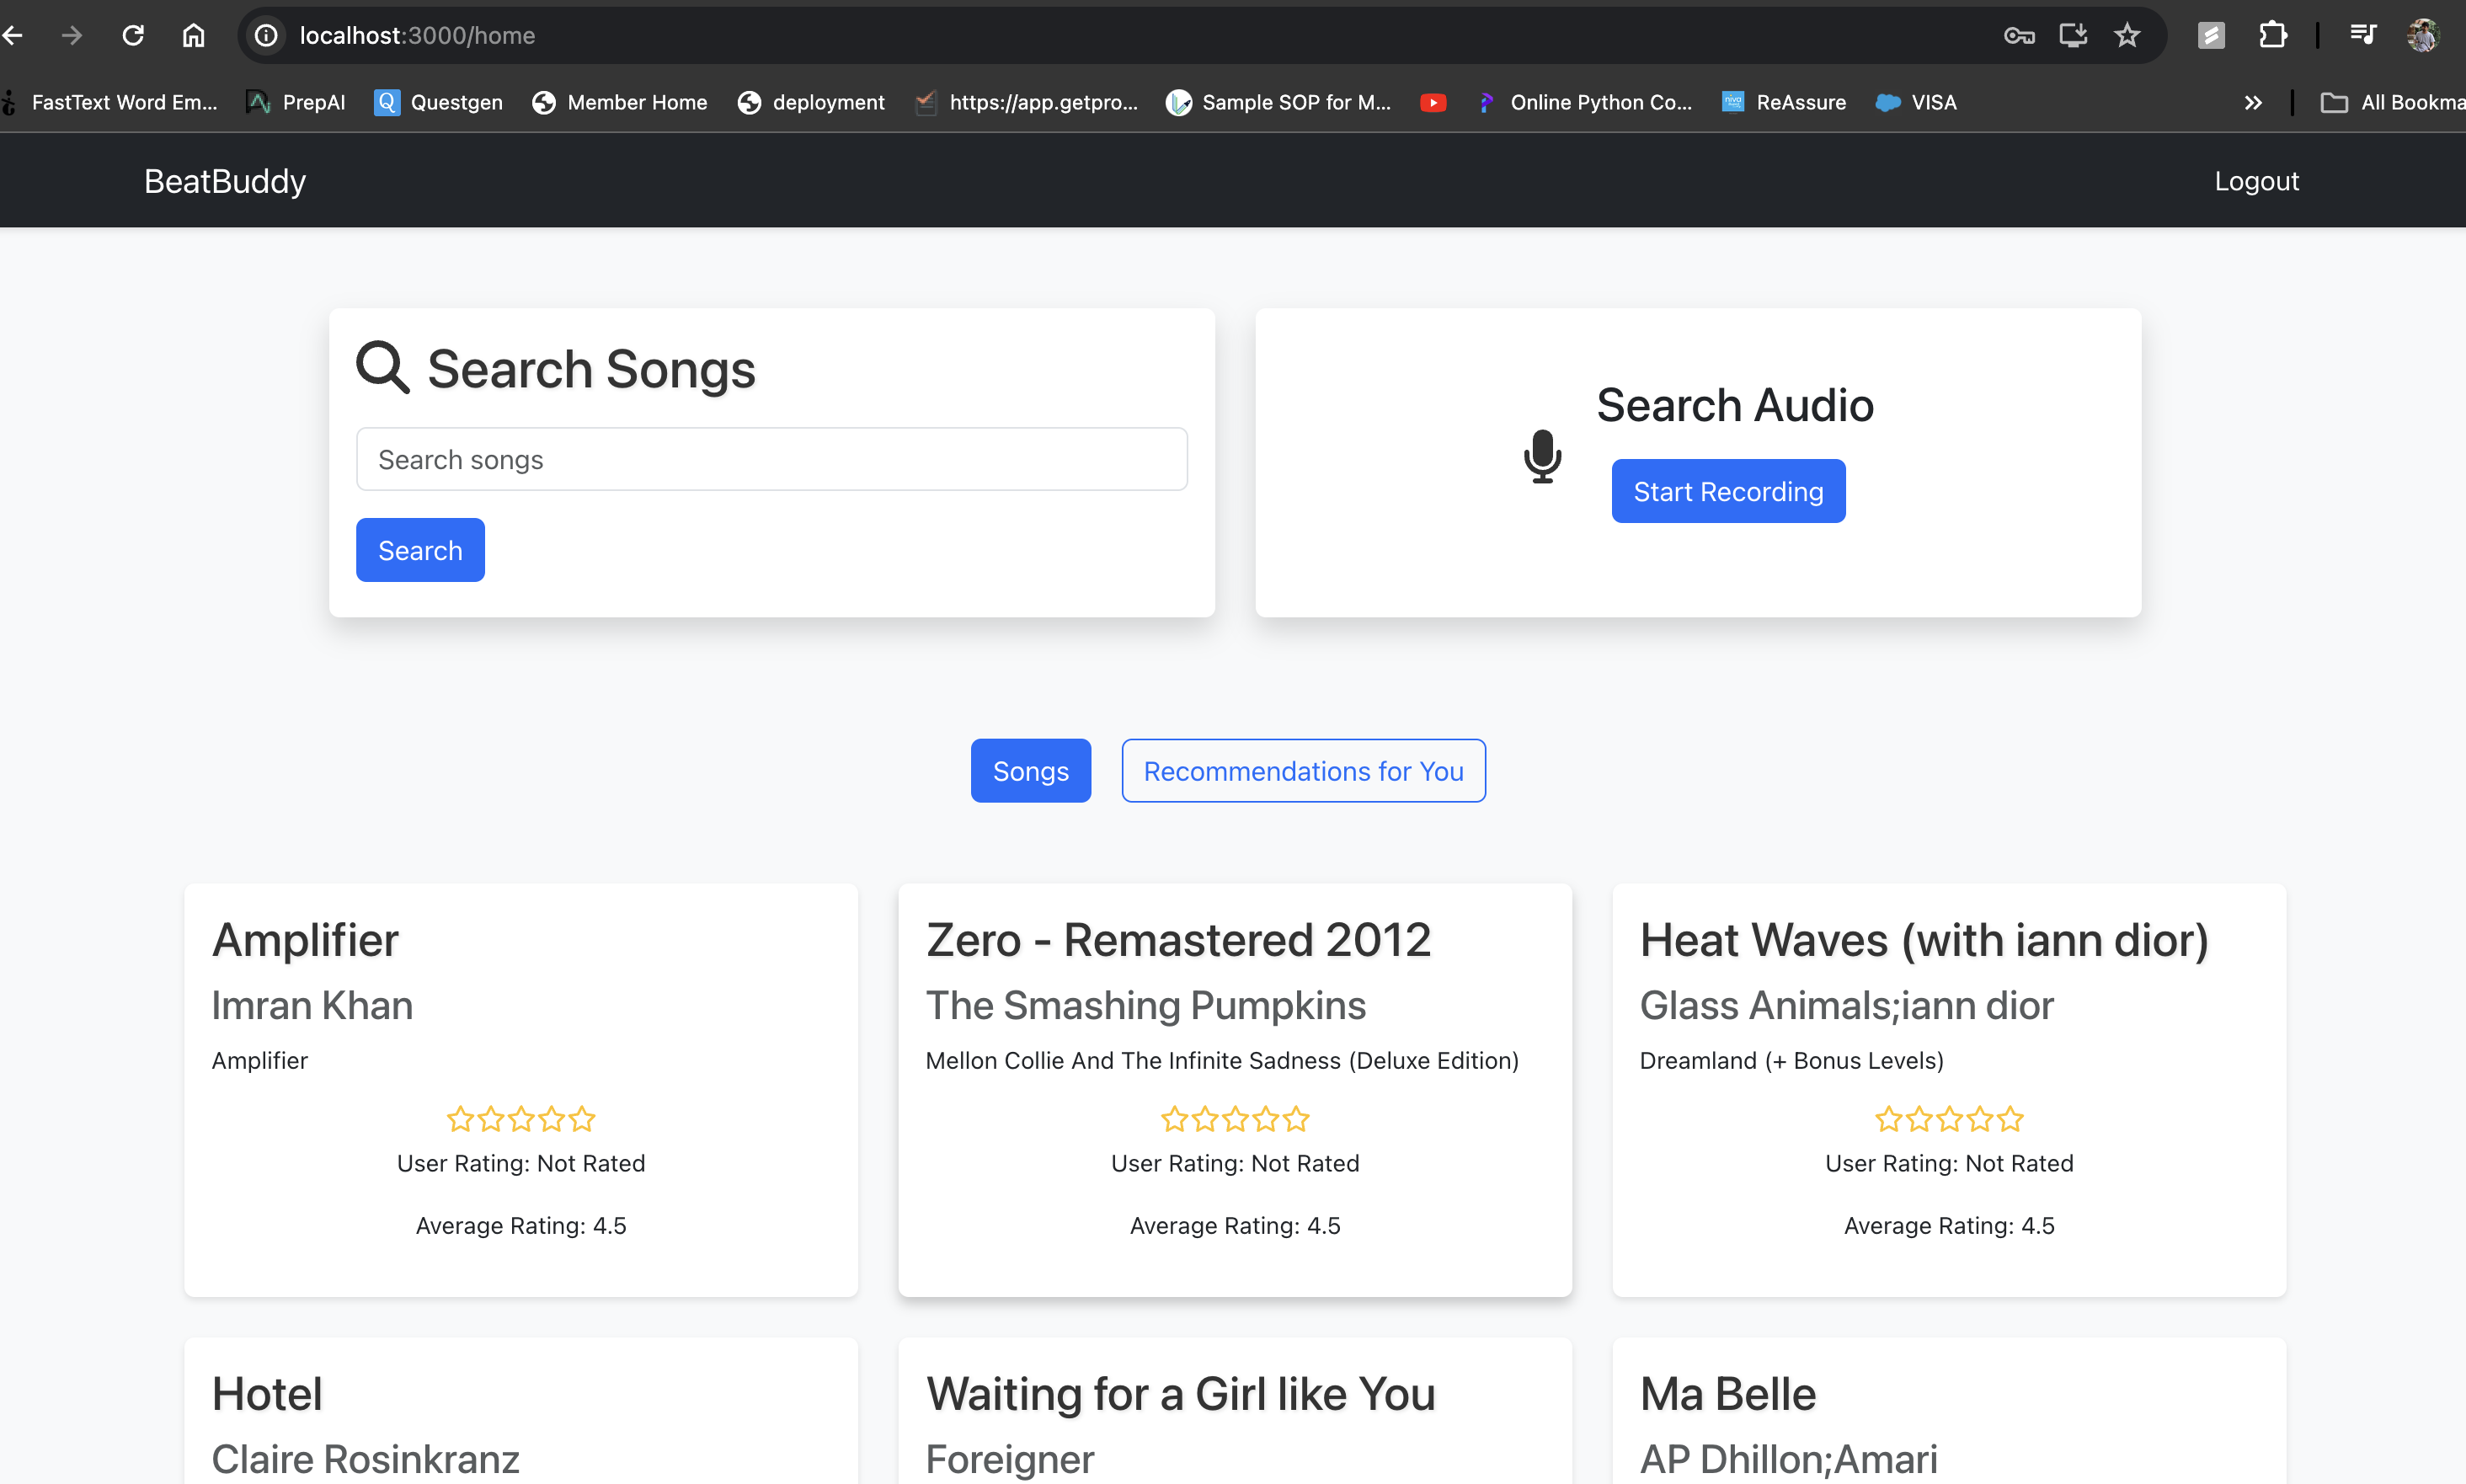This screenshot has height=1484, width=2466.
Task: Click the browser home icon
Action: pos(193,36)
